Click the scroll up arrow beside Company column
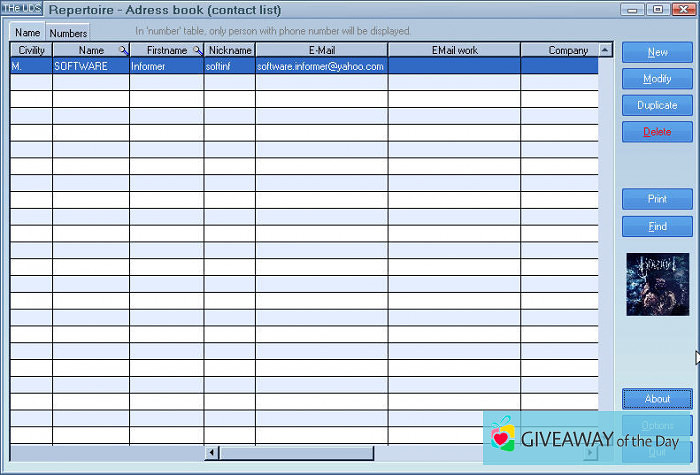This screenshot has height=475, width=700. tap(605, 49)
